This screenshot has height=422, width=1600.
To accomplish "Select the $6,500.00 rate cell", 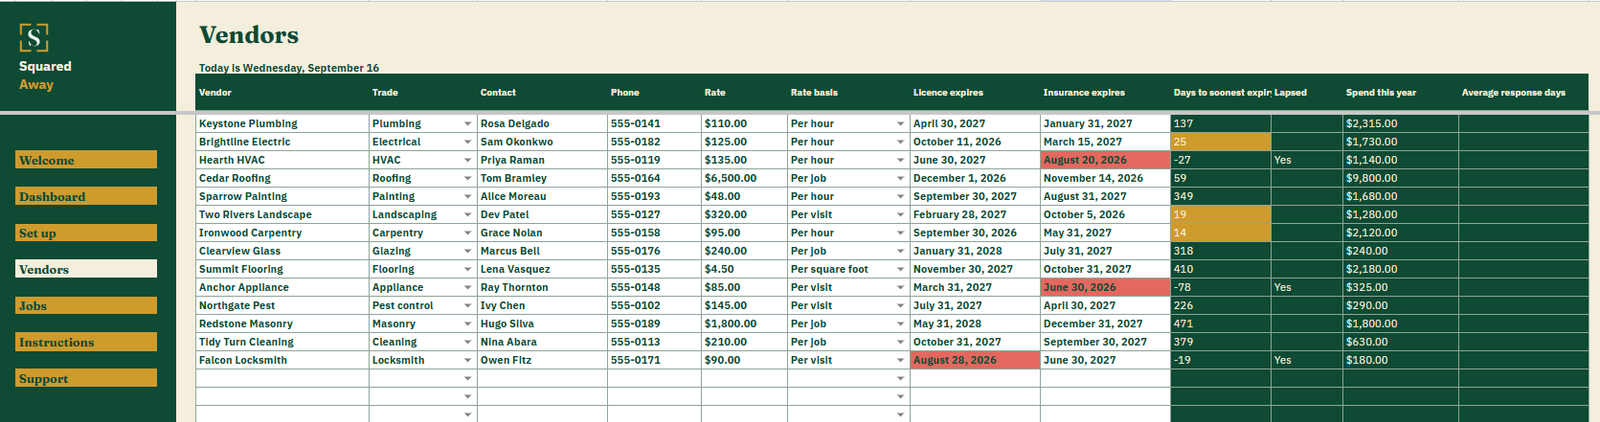I will 744,178.
